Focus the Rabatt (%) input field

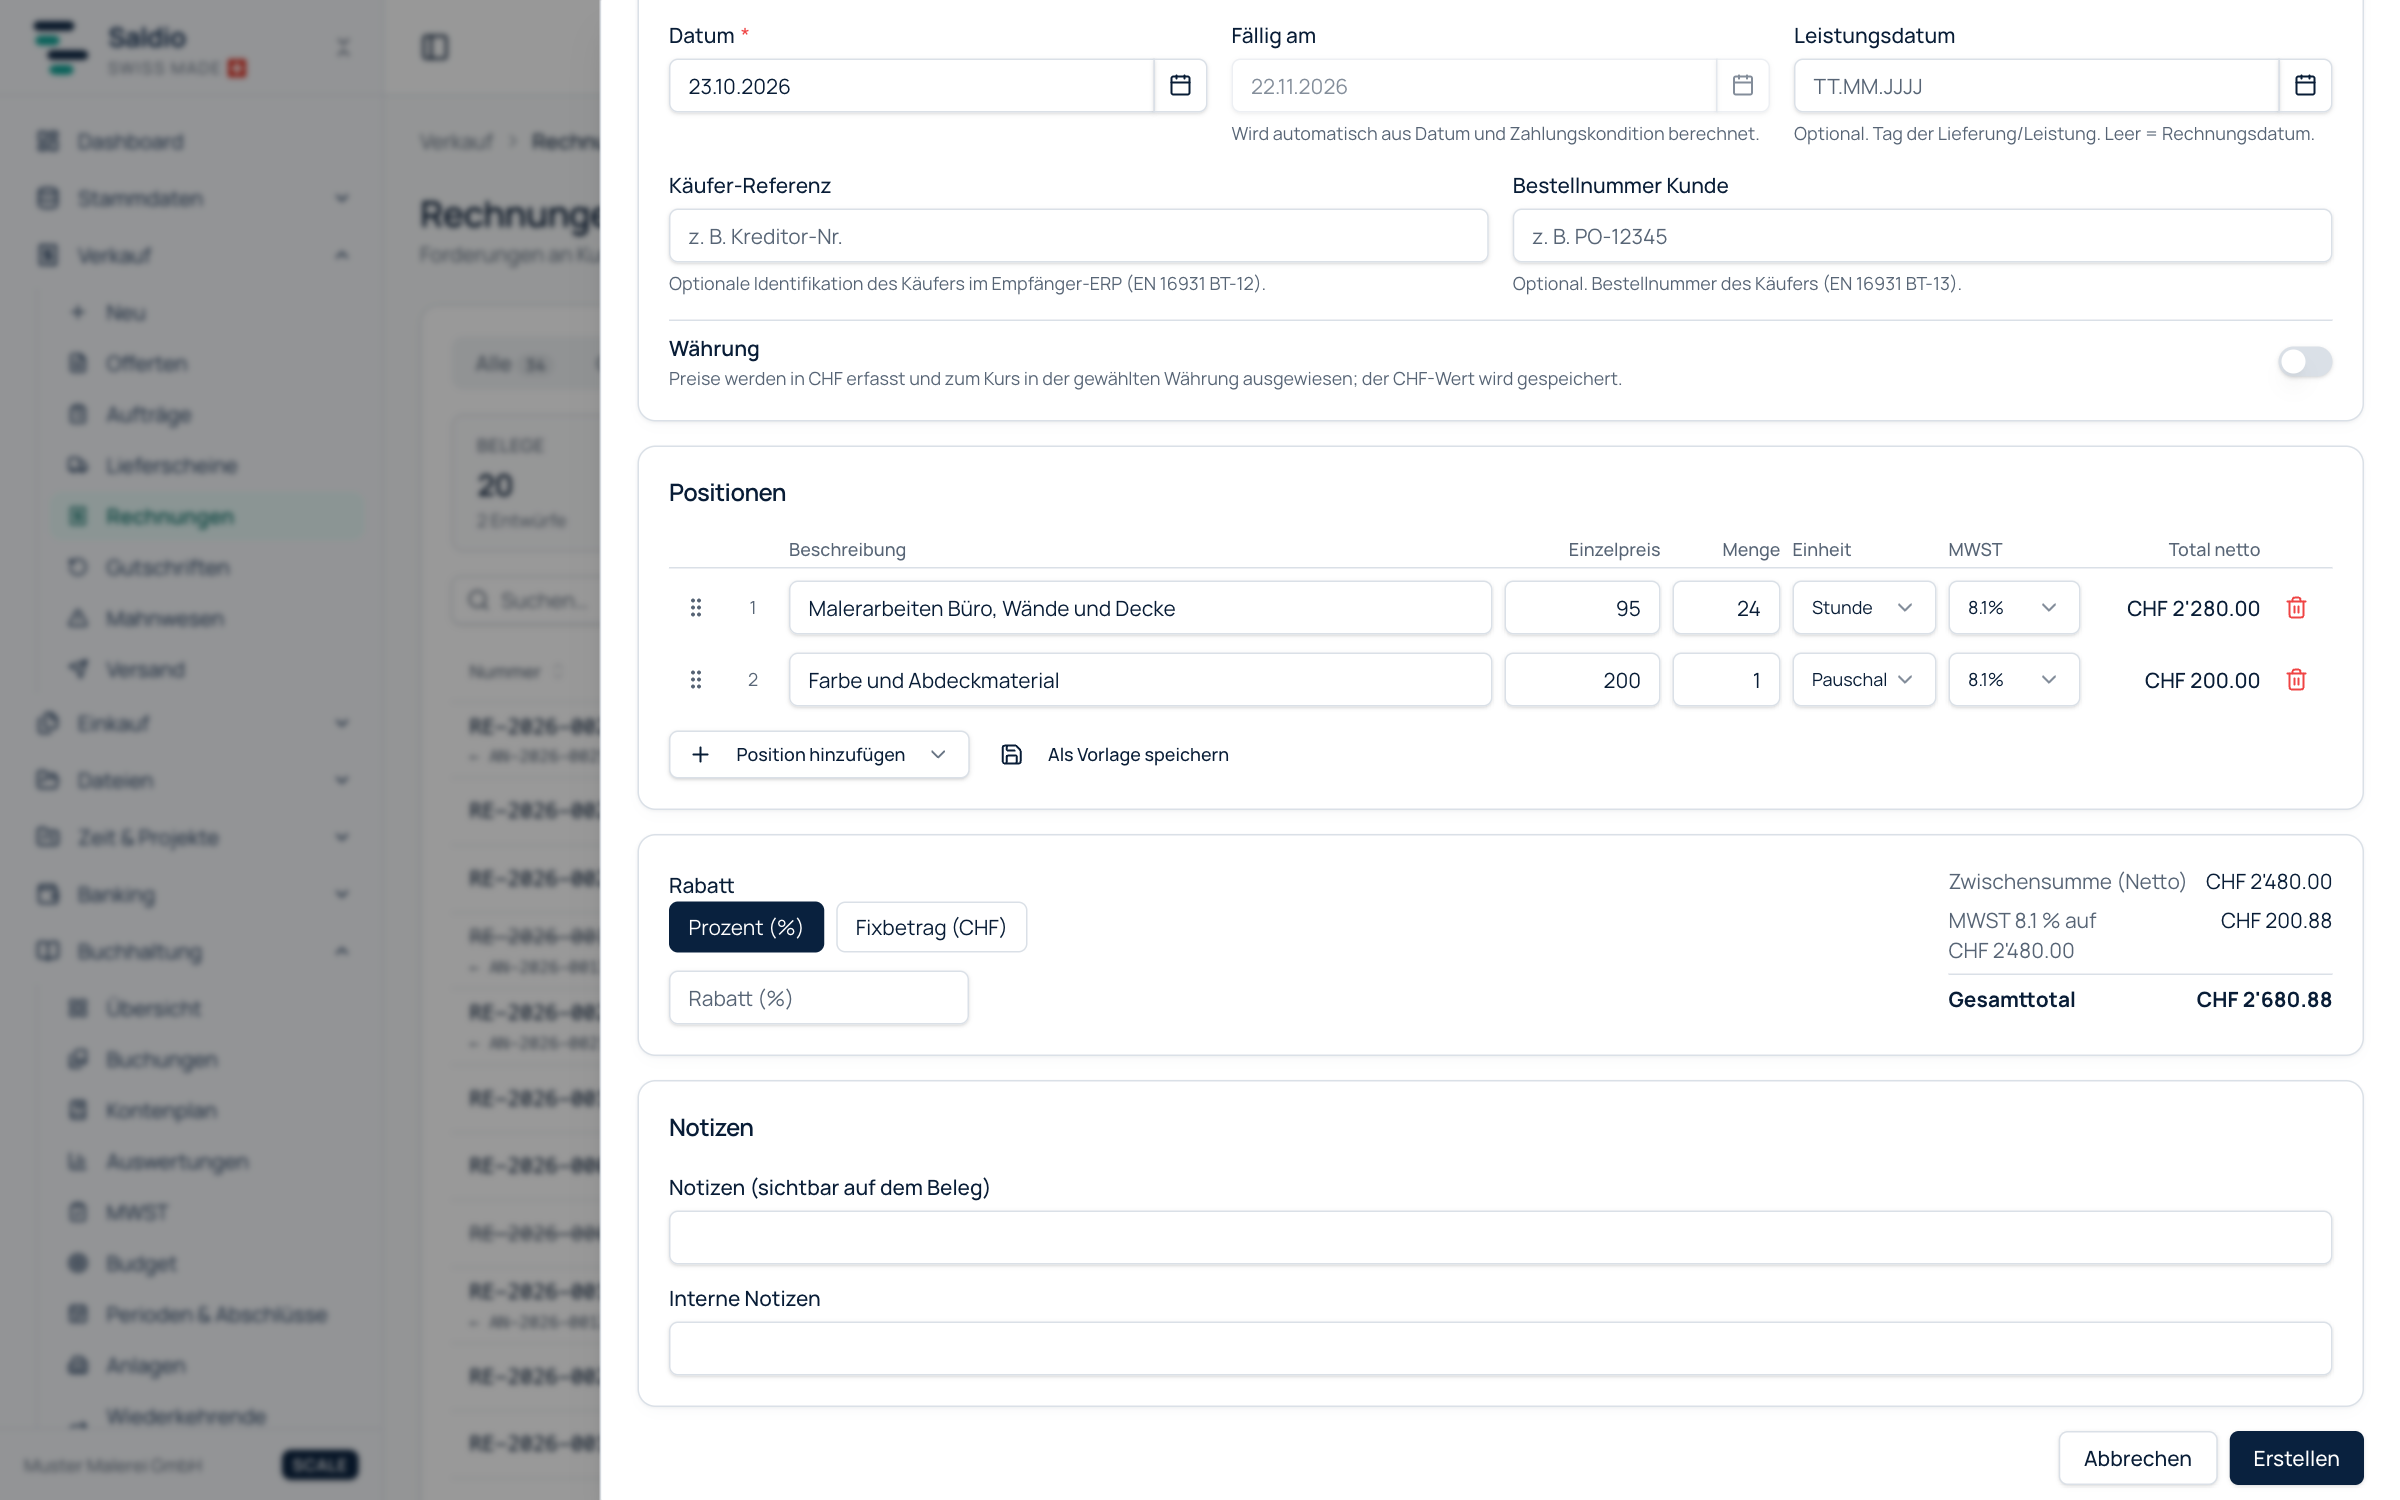(818, 998)
